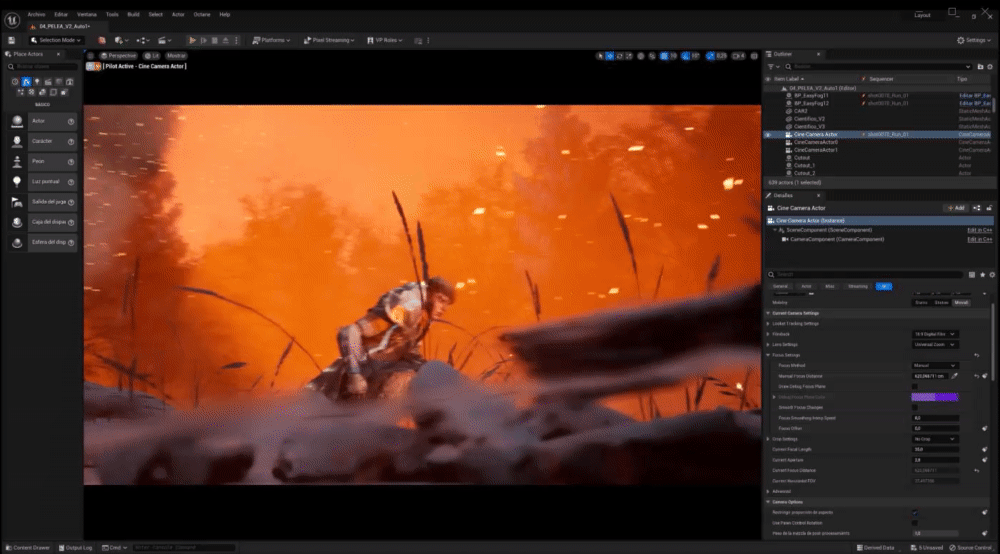
Task: Save the current level with disk icon
Action: coord(11,40)
